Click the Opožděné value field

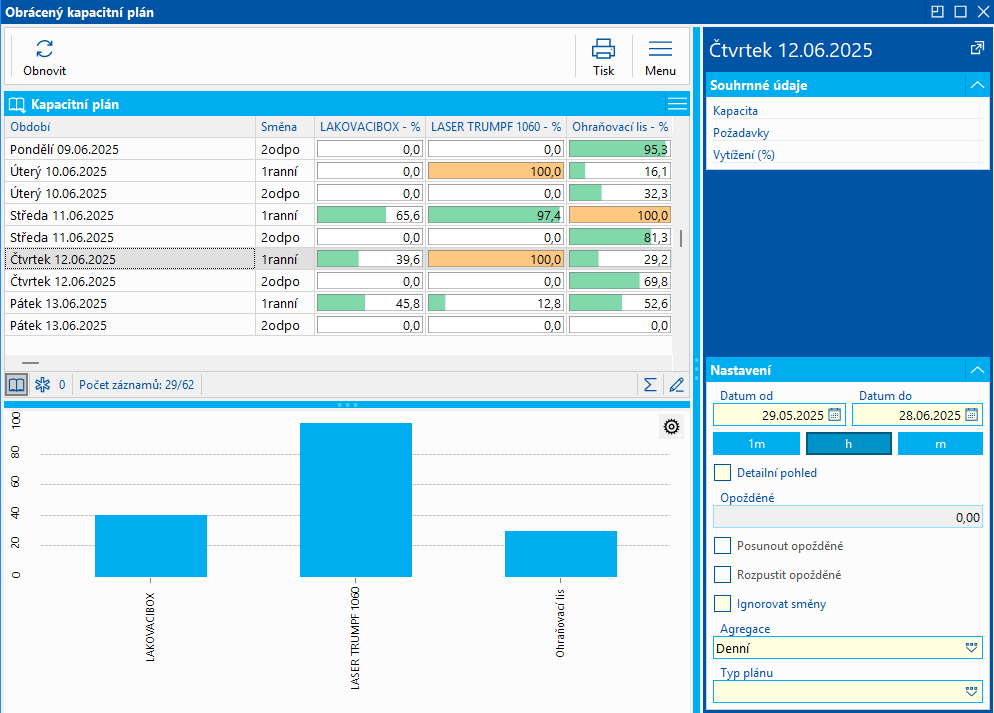tap(848, 517)
